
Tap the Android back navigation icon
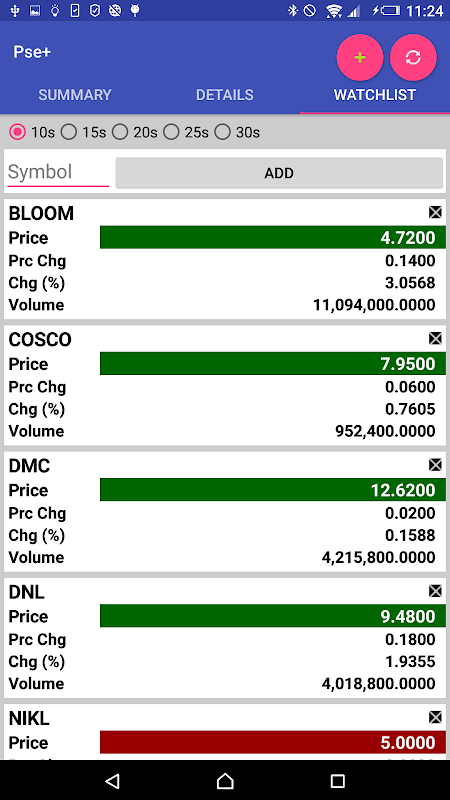(112, 780)
